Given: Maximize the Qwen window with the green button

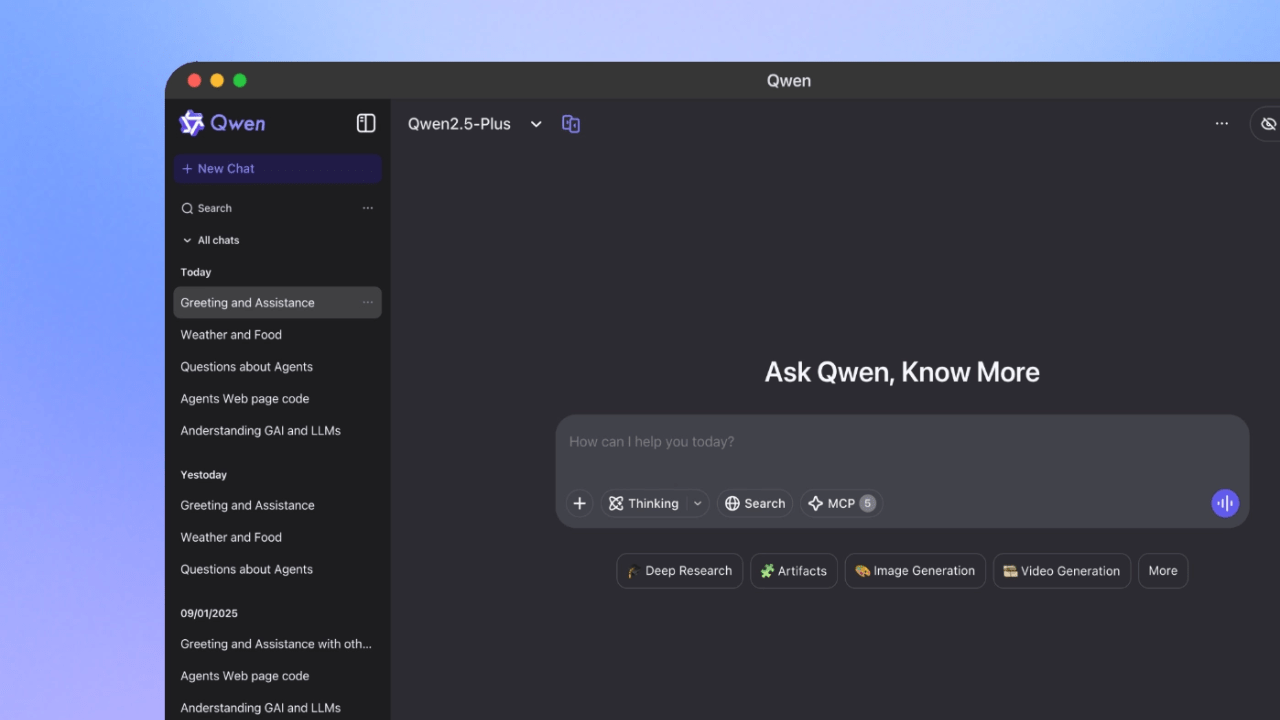Looking at the screenshot, I should pos(240,81).
